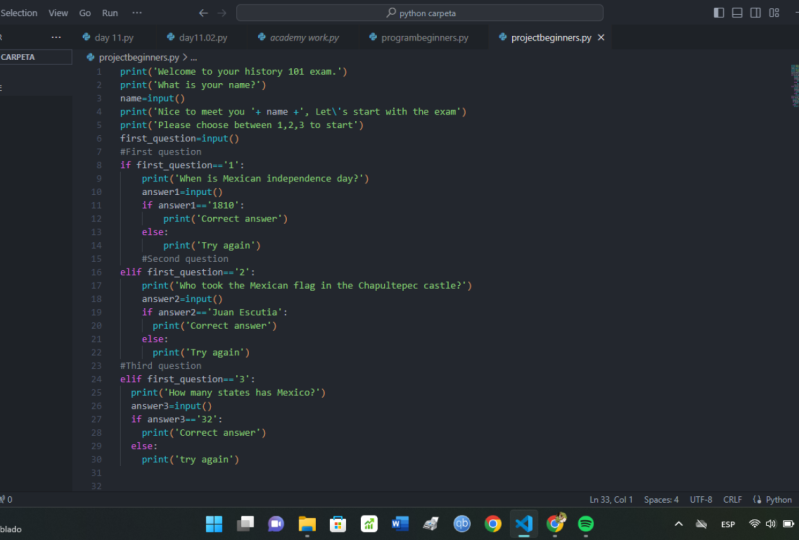Open the battery status tray icon
The width and height of the screenshot is (799, 540).
(788, 524)
